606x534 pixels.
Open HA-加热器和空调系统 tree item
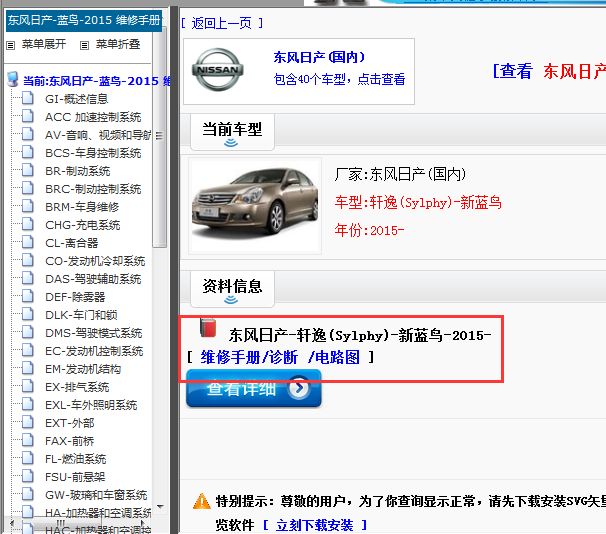tap(98, 513)
